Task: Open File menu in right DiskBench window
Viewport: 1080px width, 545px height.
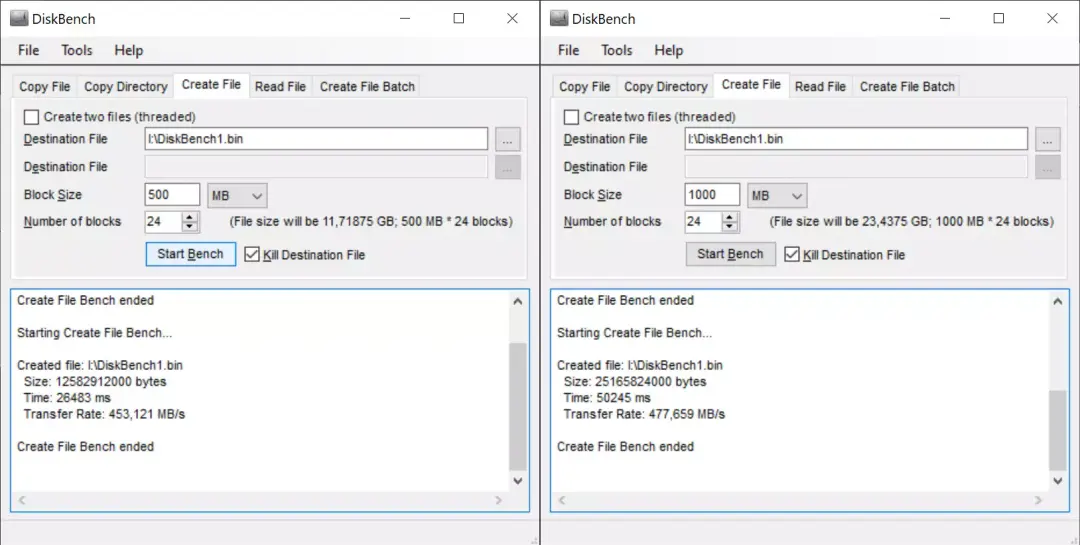Action: pos(568,50)
